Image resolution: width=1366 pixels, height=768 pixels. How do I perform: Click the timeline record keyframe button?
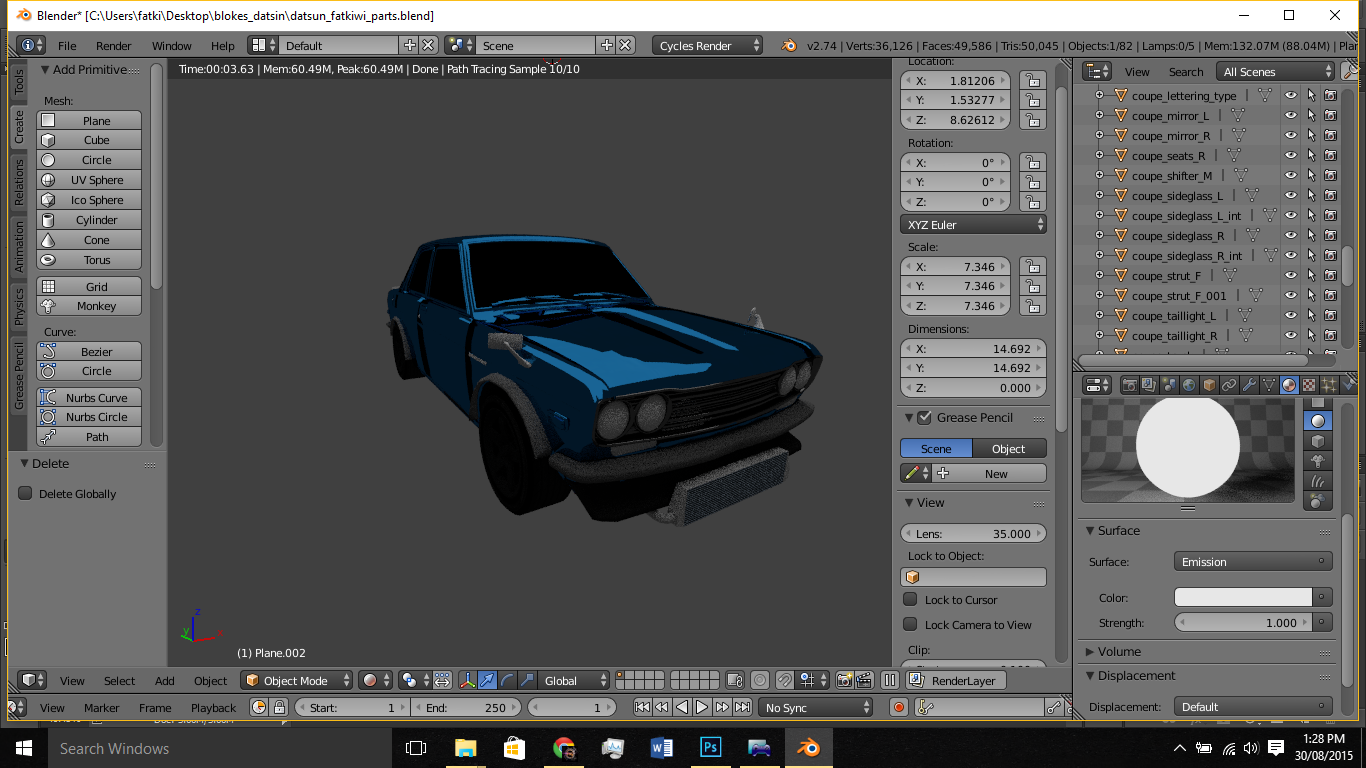tap(898, 707)
